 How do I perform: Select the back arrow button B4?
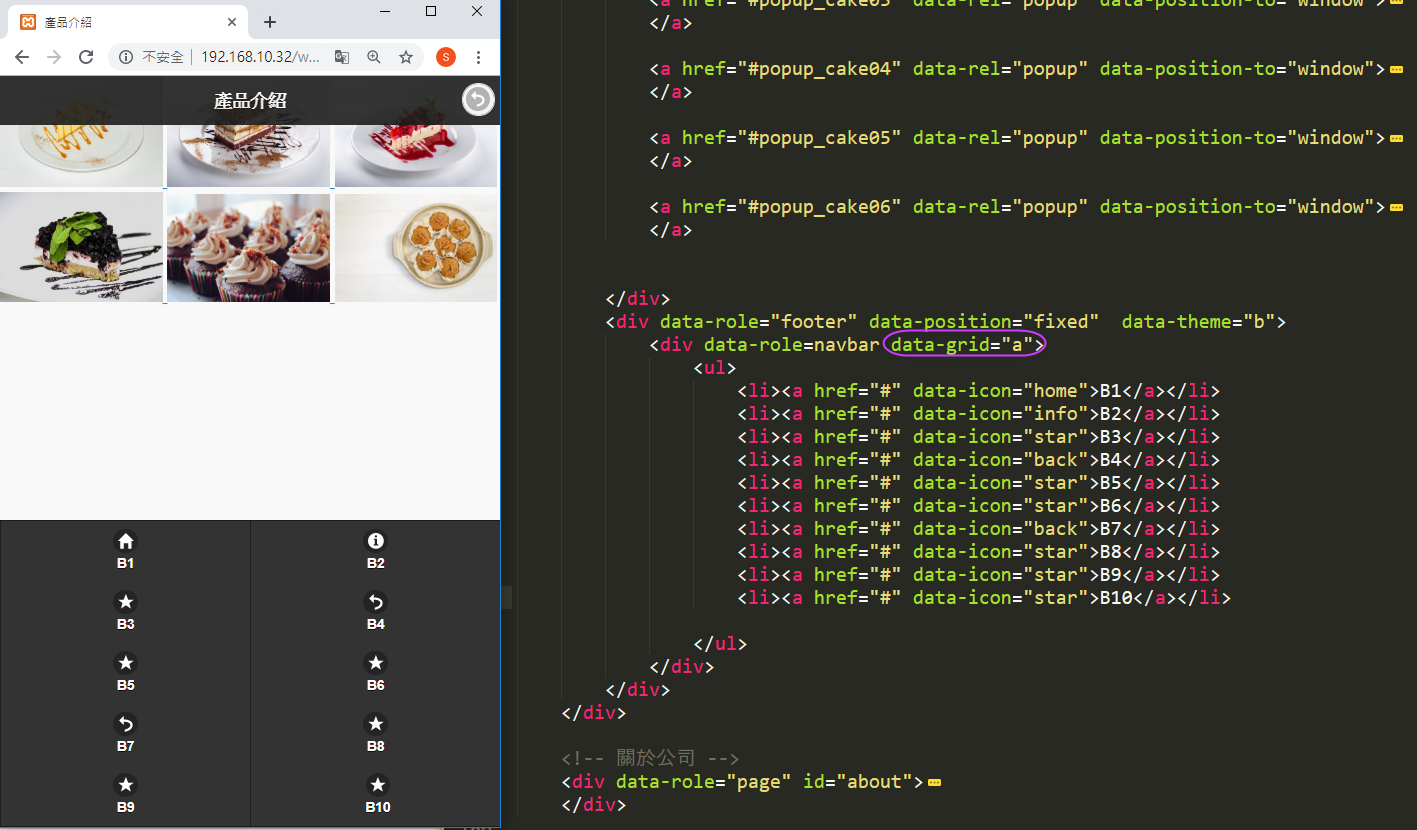click(375, 611)
